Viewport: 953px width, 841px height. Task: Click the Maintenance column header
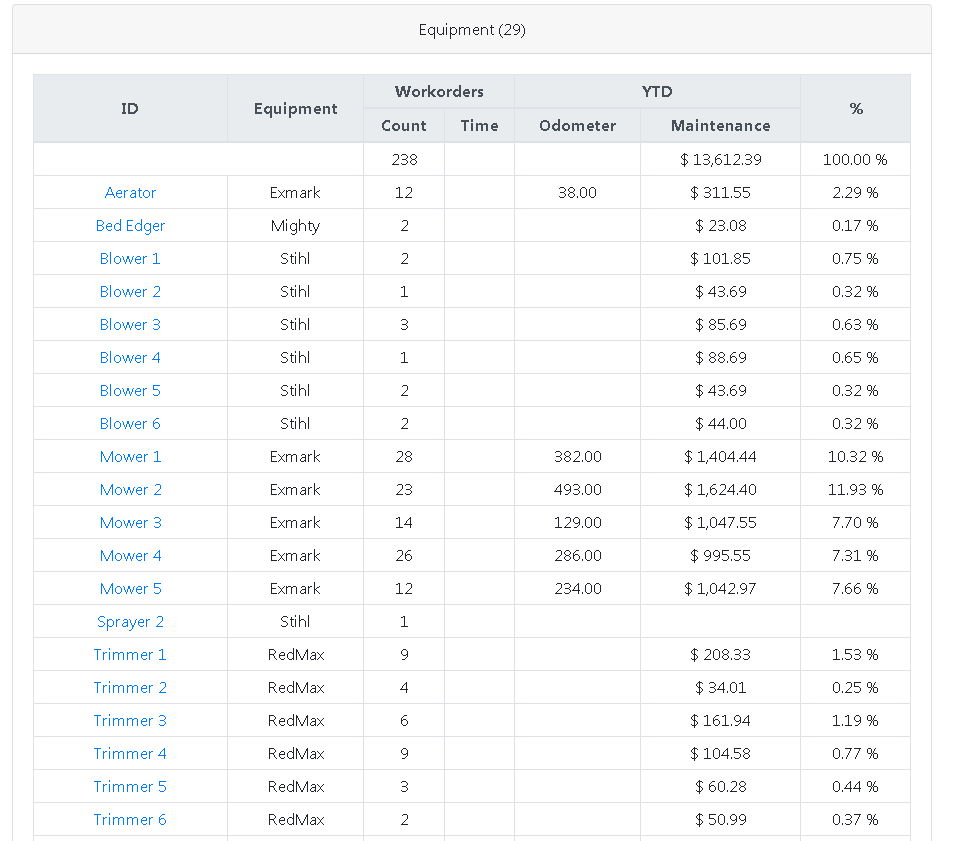(720, 126)
